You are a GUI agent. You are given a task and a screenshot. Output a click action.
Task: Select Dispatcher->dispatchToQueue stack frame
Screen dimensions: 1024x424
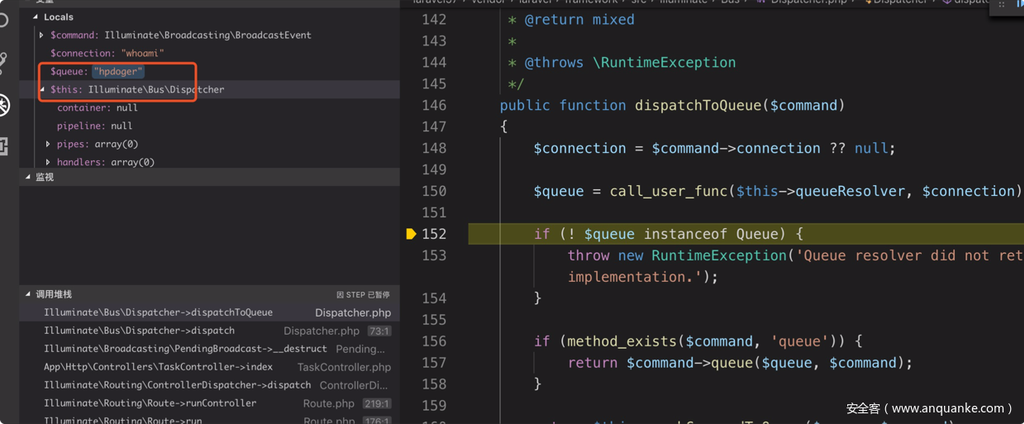[x=158, y=313]
